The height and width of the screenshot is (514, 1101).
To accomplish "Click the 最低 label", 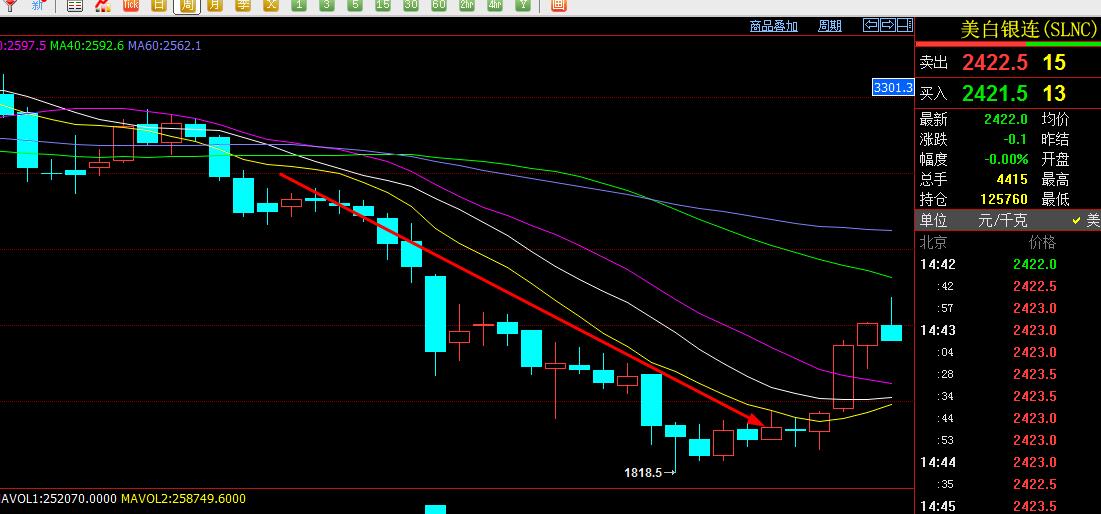I will tap(1055, 199).
